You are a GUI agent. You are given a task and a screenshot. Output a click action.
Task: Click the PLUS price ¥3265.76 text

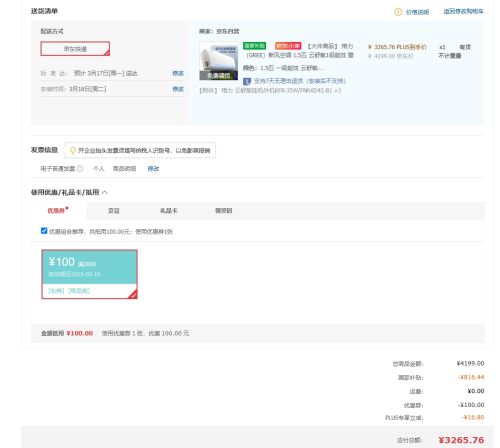click(x=397, y=47)
